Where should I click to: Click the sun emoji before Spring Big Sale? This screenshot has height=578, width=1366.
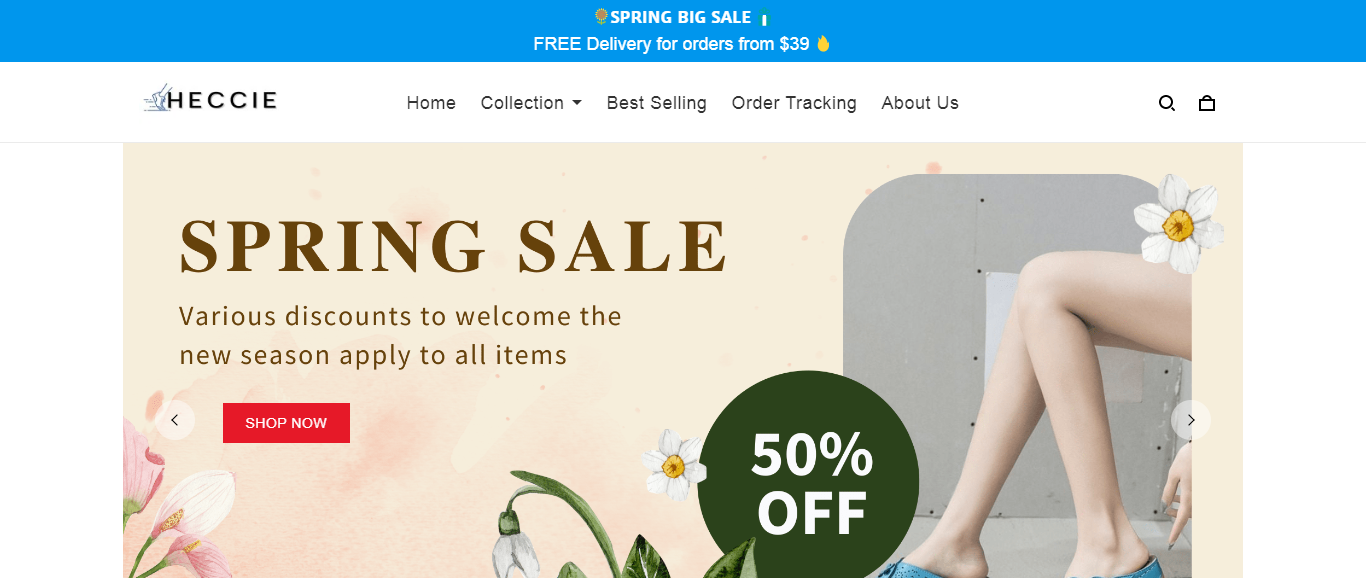point(601,16)
